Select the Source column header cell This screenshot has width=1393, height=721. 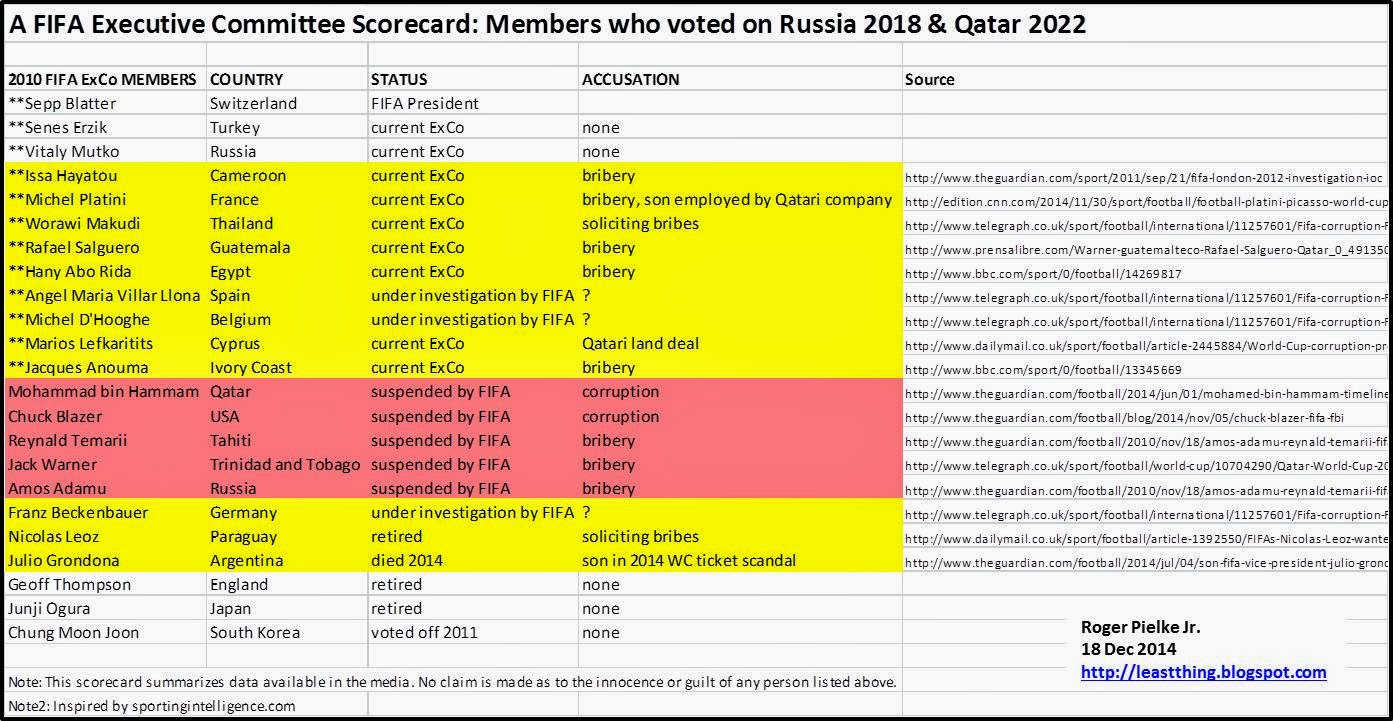click(x=1145, y=79)
